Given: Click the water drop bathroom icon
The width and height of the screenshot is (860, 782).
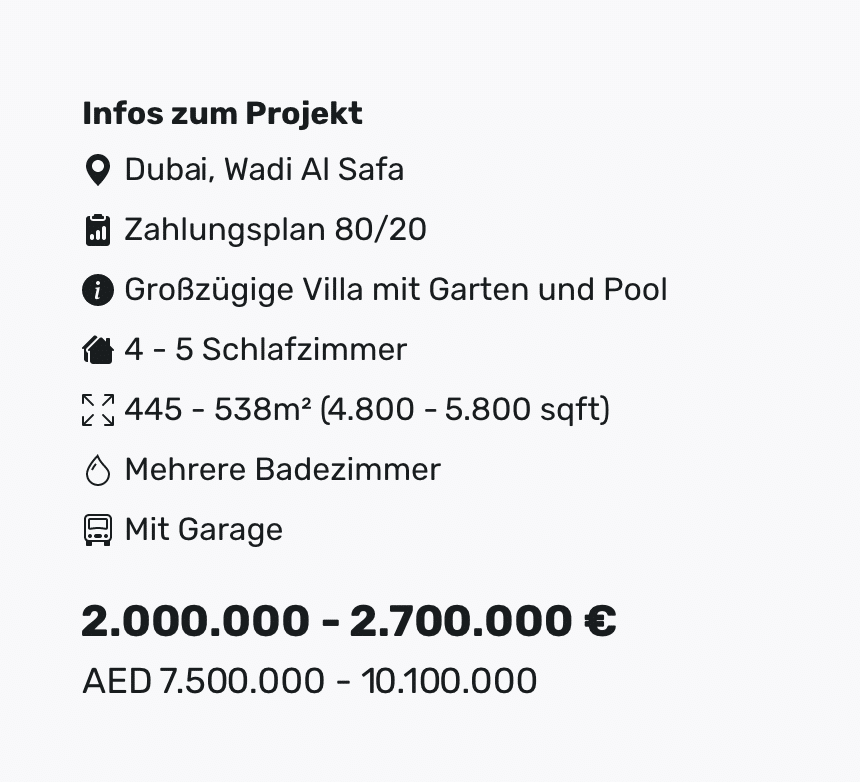Looking at the screenshot, I should [98, 470].
